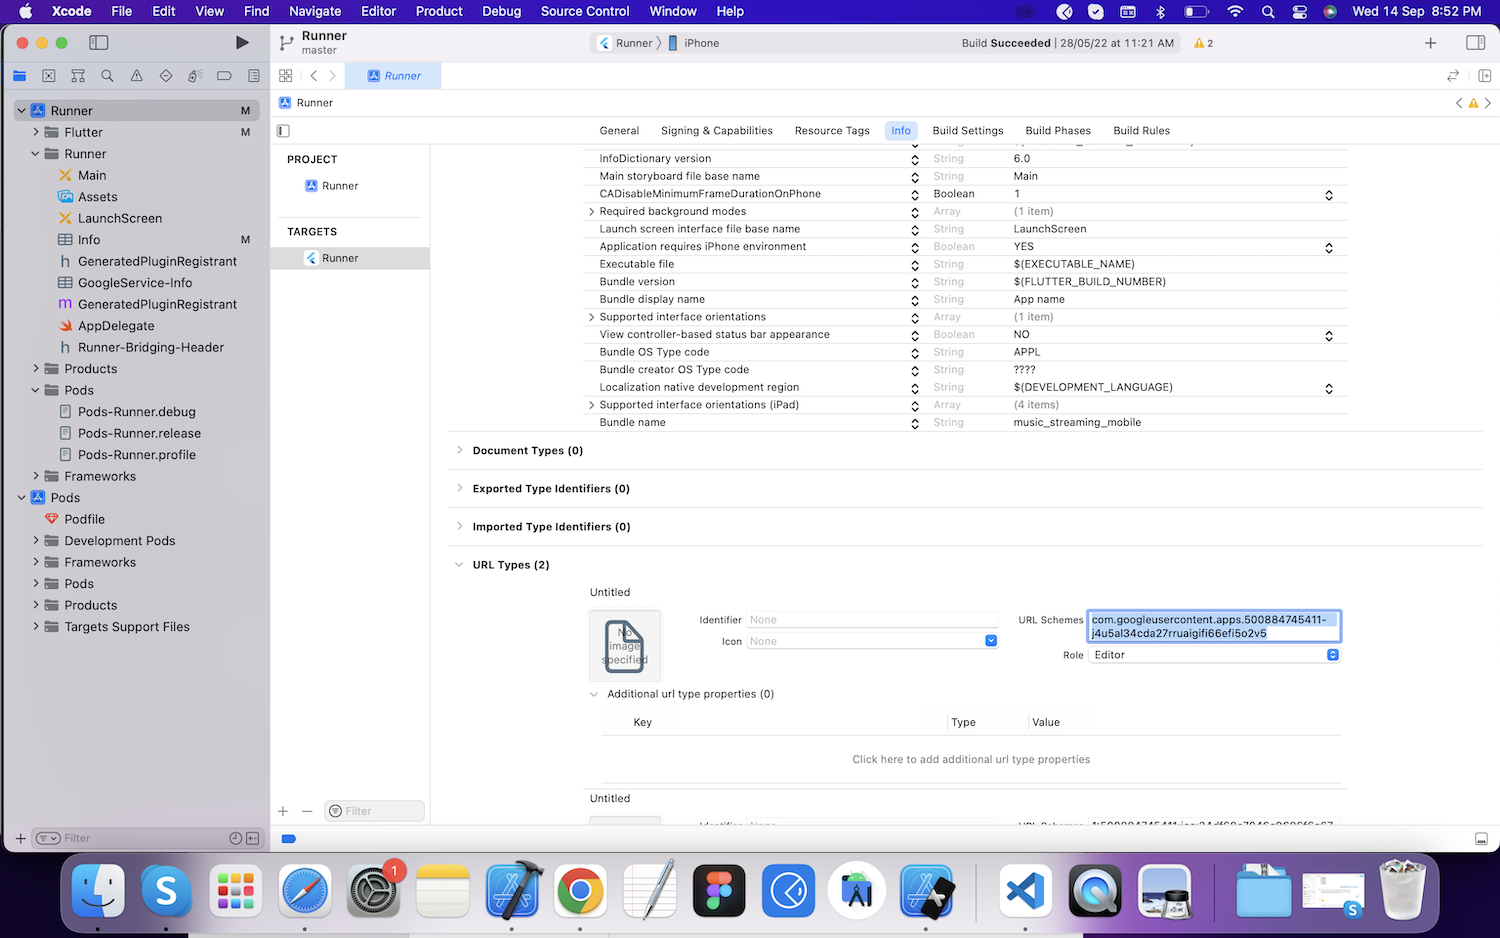Switch to Signing & Capabilities tab
Screen dimensions: 1500x938
(717, 131)
